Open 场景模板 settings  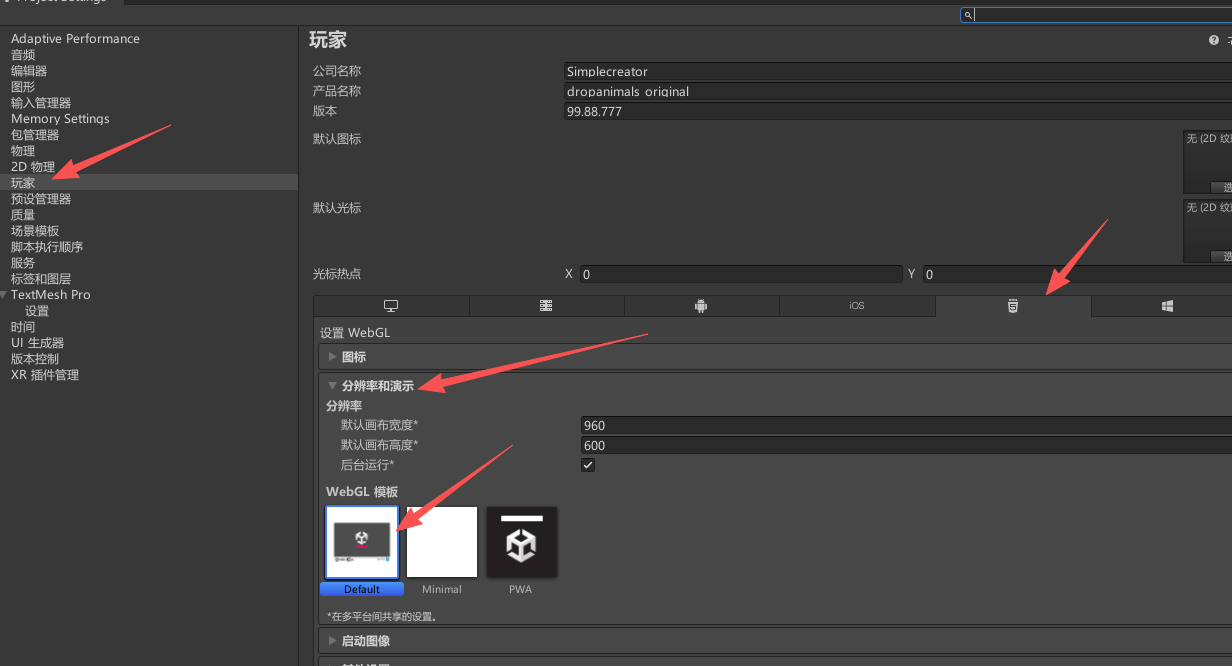tap(35, 231)
